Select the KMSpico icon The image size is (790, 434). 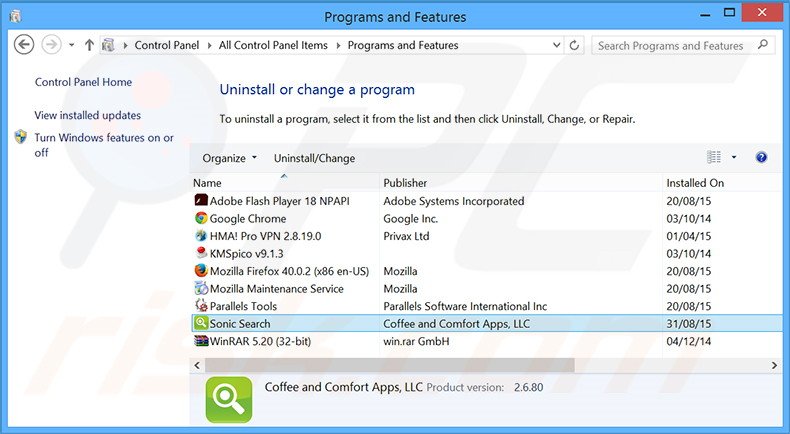tap(201, 253)
